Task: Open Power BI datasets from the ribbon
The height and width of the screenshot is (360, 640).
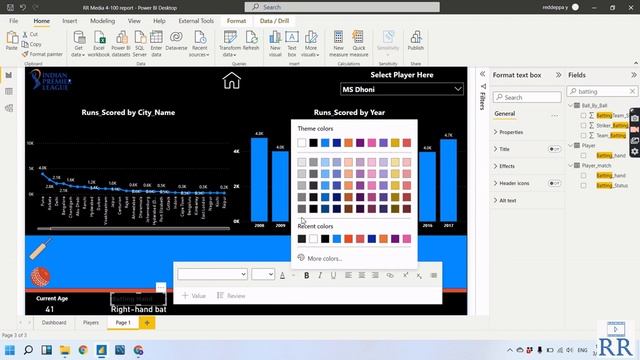Action: coord(121,43)
